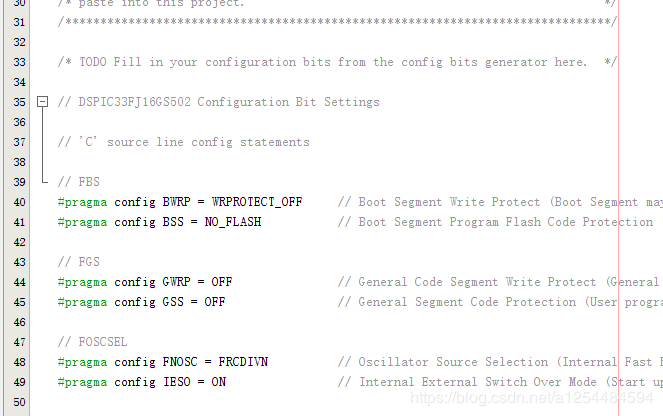Image resolution: width=663 pixels, height=416 pixels.
Task: Click the "// FGS" comment
Action: [79, 262]
